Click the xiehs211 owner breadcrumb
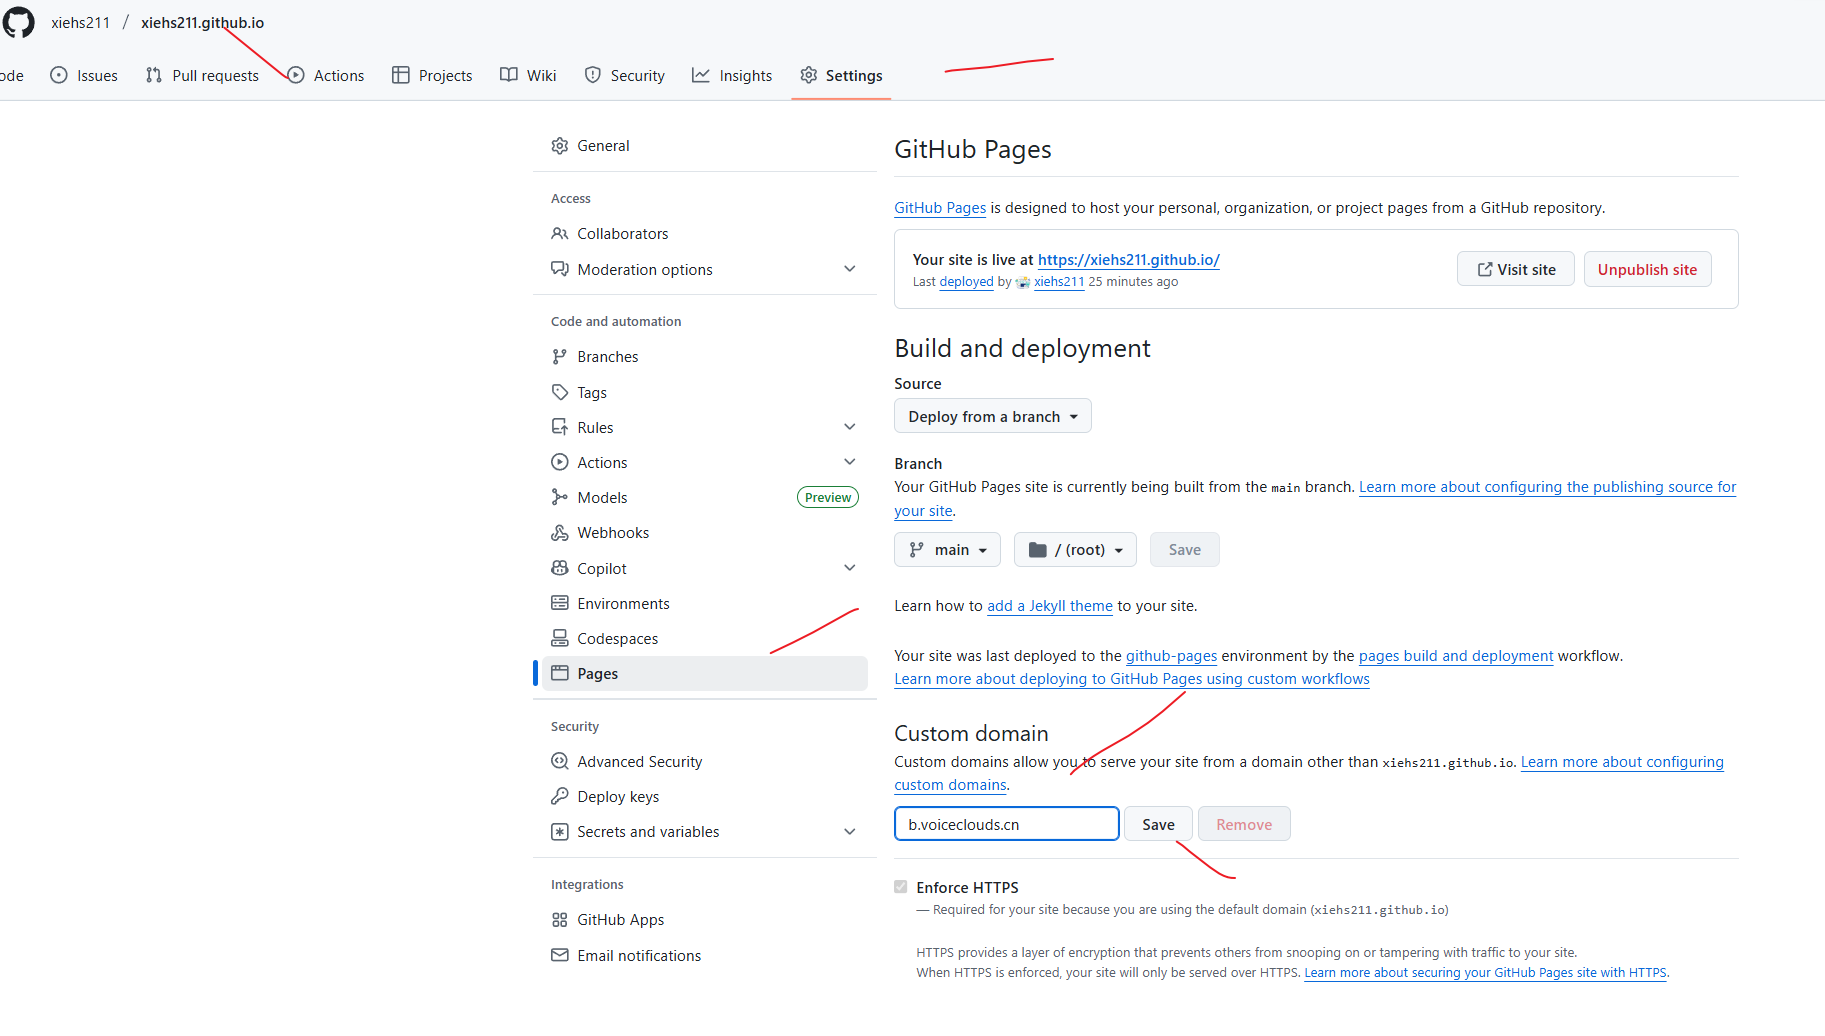1825x1036 pixels. click(x=81, y=22)
